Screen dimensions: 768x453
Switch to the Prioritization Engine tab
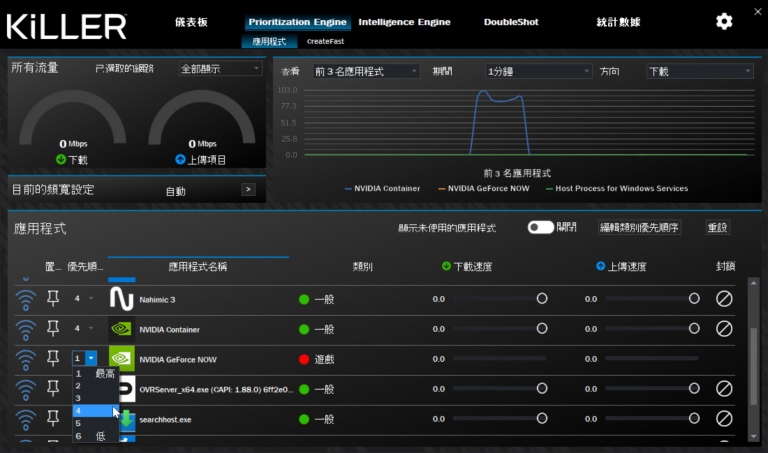297,22
